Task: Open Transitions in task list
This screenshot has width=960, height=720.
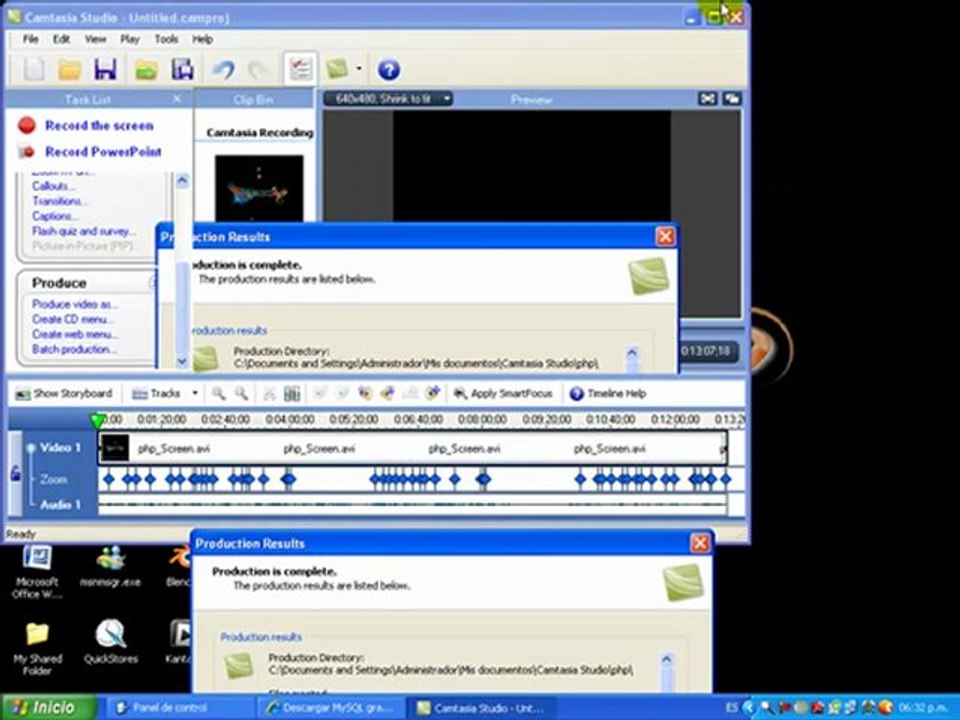Action: (59, 201)
